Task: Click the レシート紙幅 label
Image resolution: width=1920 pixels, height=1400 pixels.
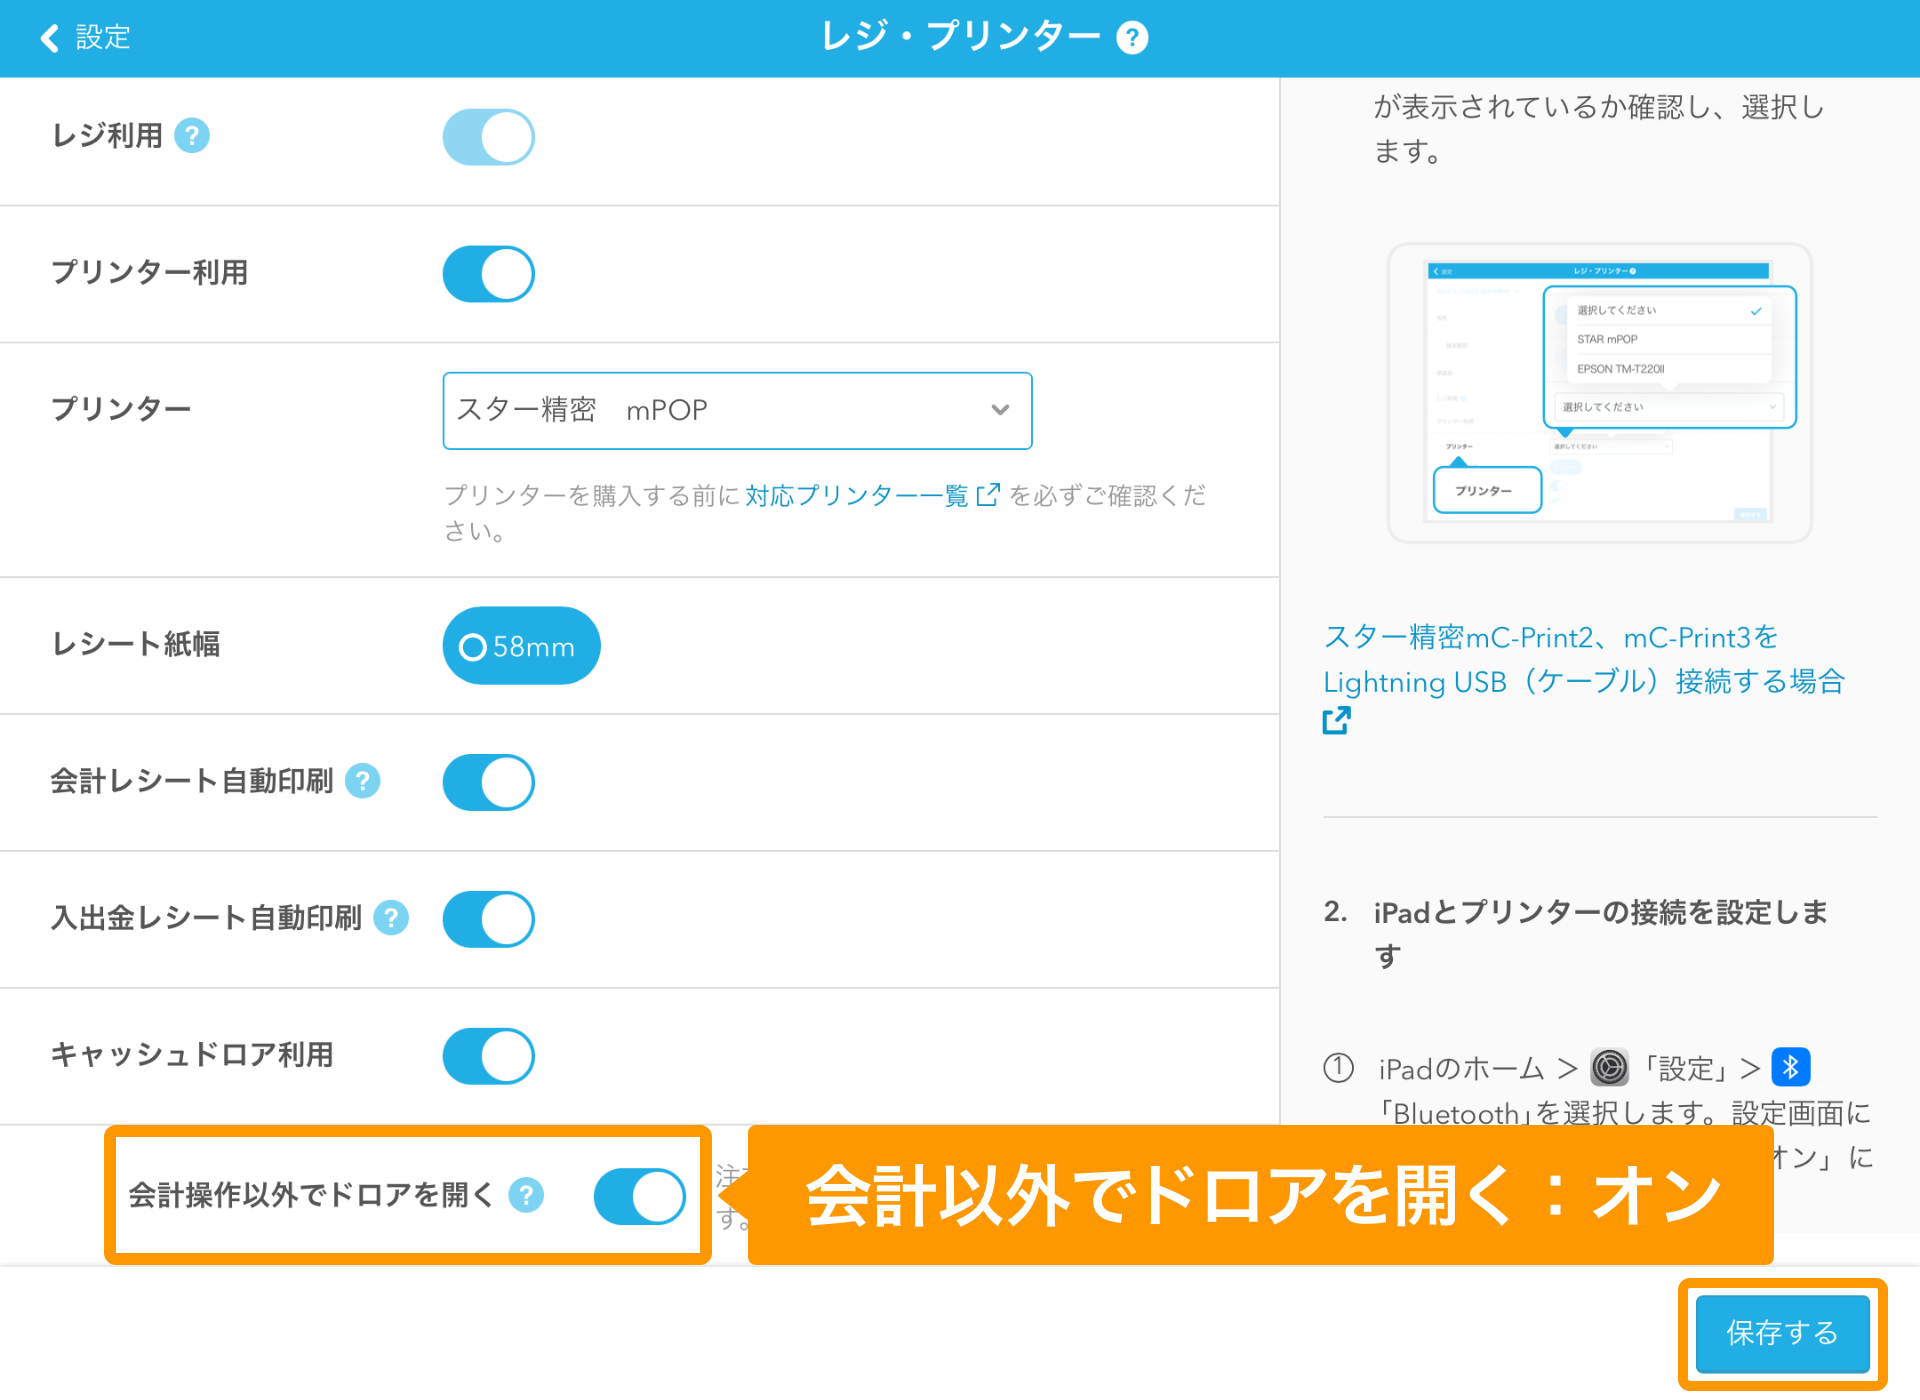Action: pyautogui.click(x=136, y=644)
